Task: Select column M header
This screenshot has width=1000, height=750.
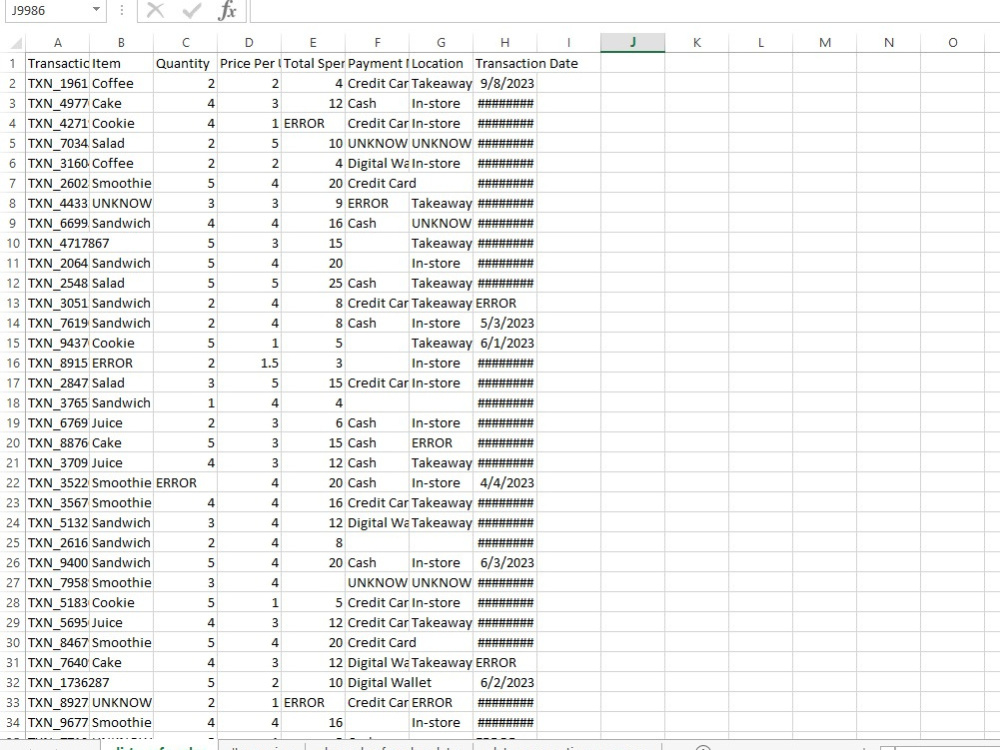Action: click(825, 43)
